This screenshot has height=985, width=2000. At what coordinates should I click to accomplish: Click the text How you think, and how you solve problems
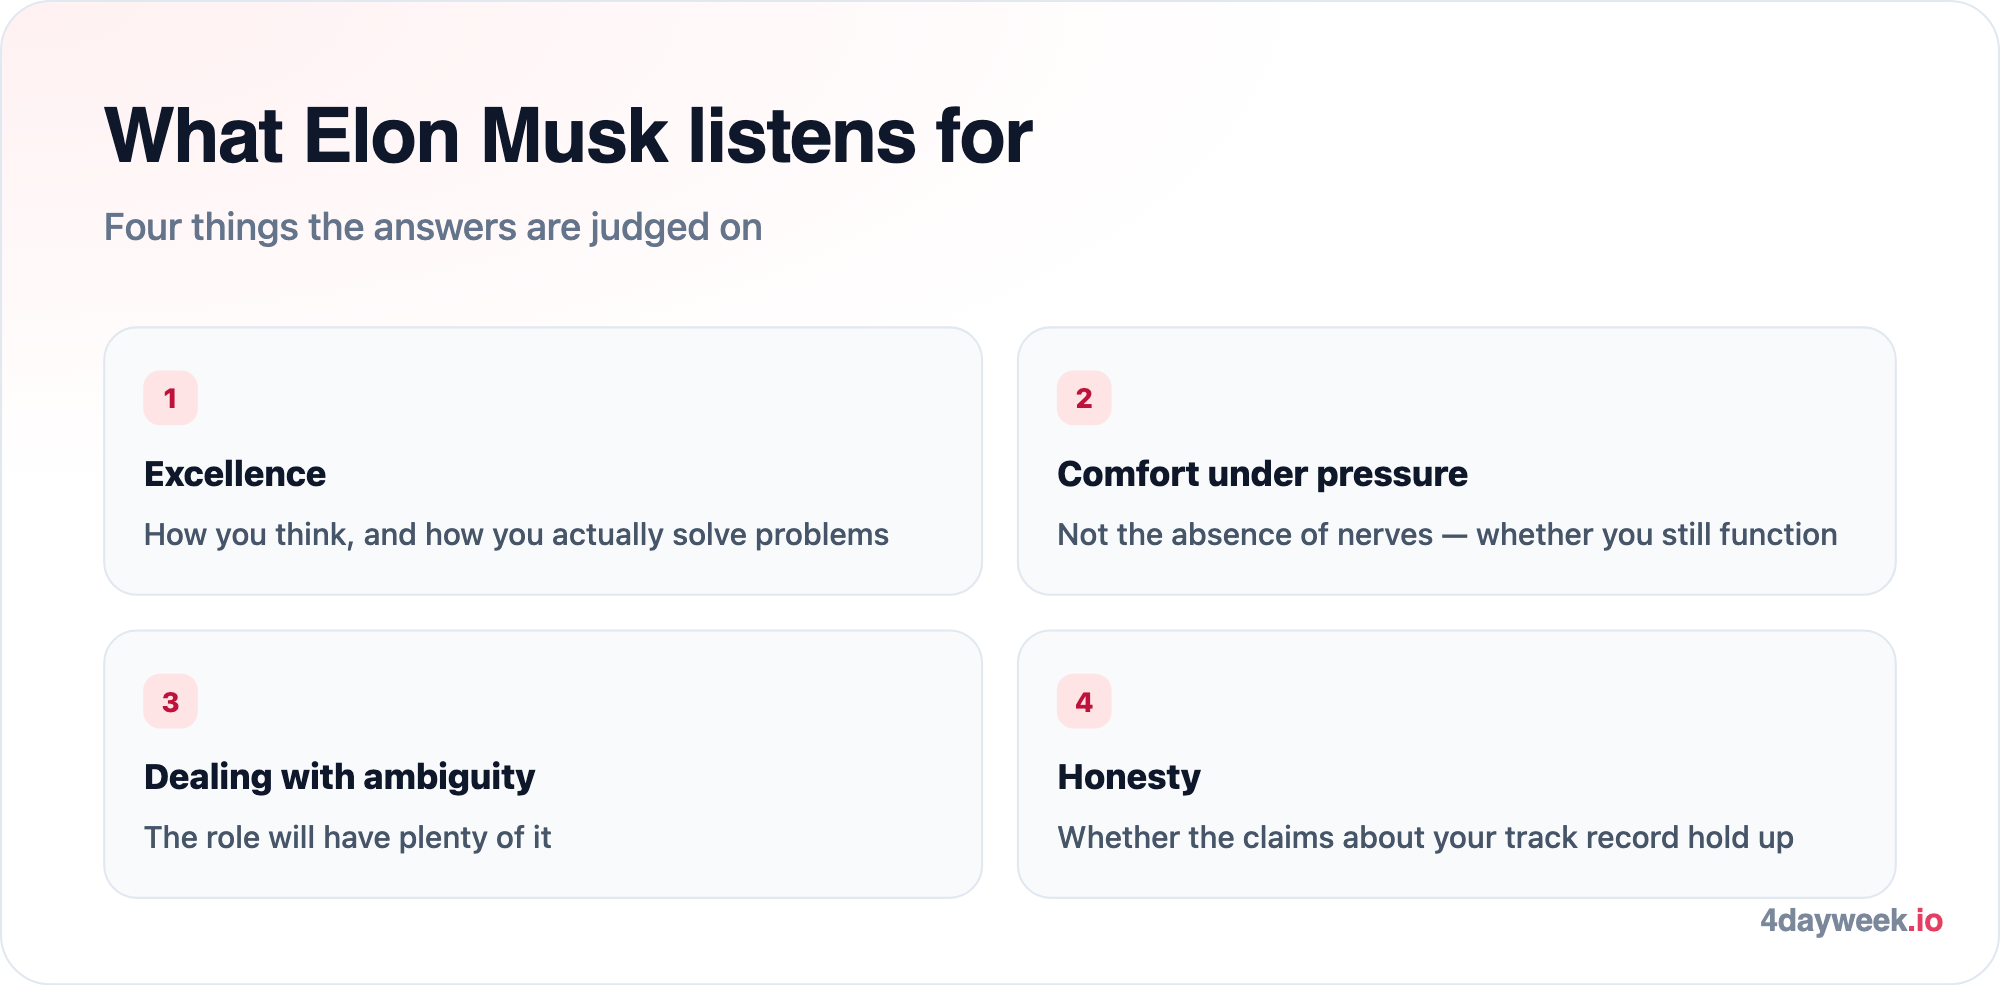[516, 535]
